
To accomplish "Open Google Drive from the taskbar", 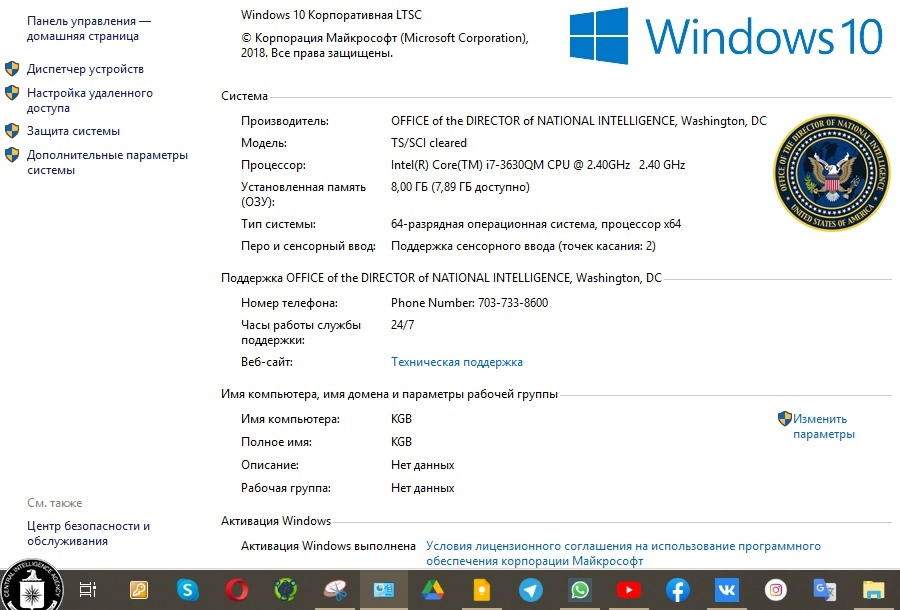I will 432,589.
